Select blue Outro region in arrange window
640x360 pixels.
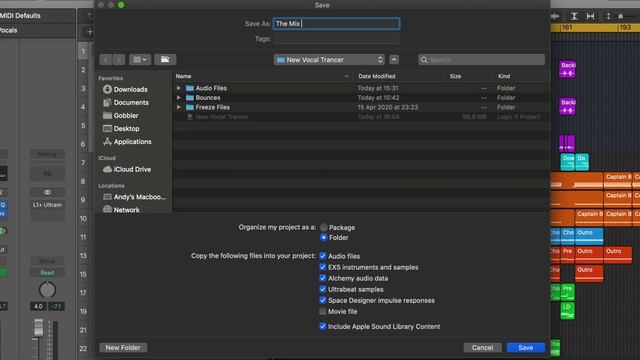click(x=589, y=236)
